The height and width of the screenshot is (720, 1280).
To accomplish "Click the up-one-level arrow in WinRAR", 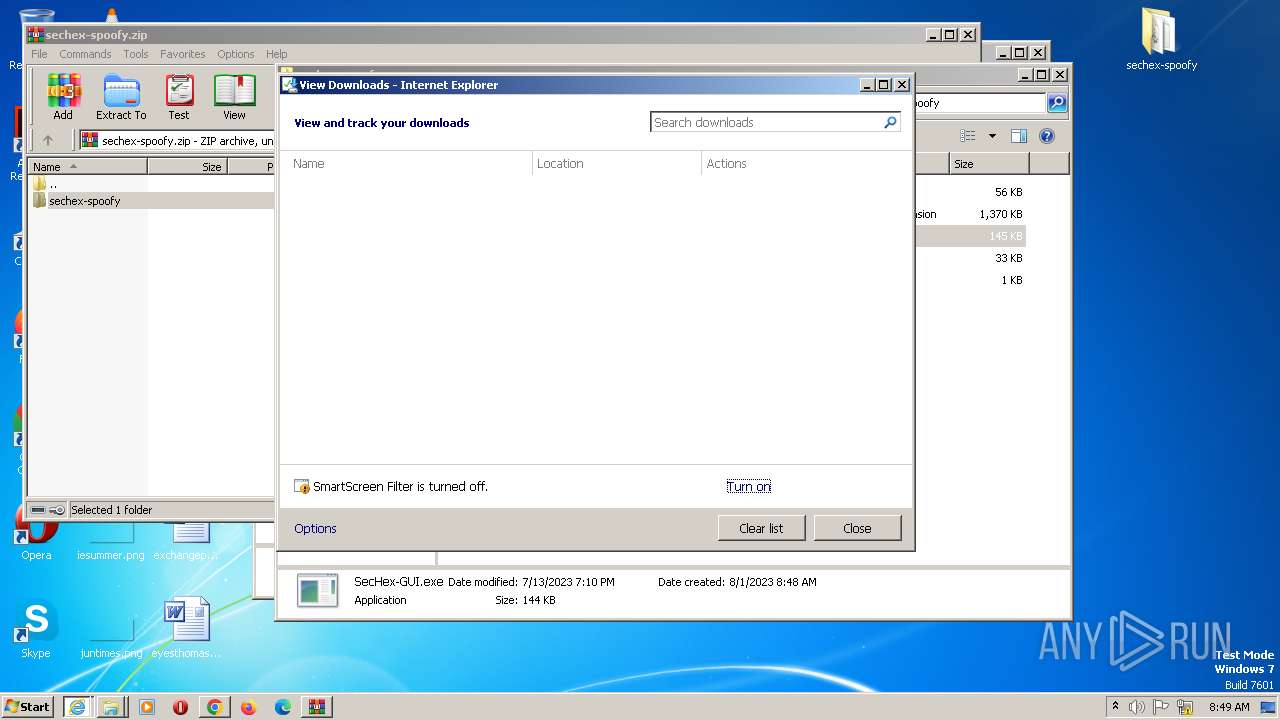I will (47, 141).
